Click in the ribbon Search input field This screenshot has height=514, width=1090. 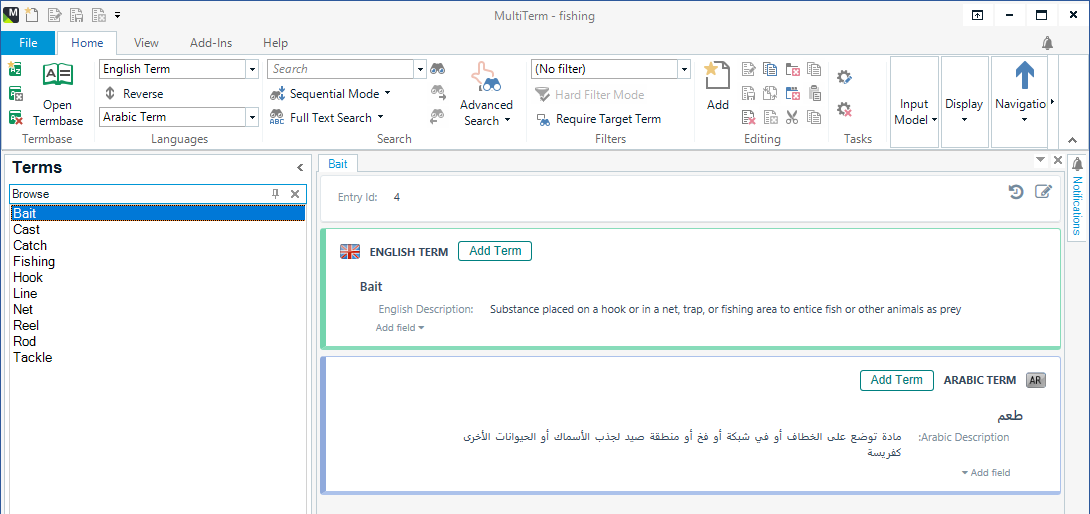[x=341, y=69]
